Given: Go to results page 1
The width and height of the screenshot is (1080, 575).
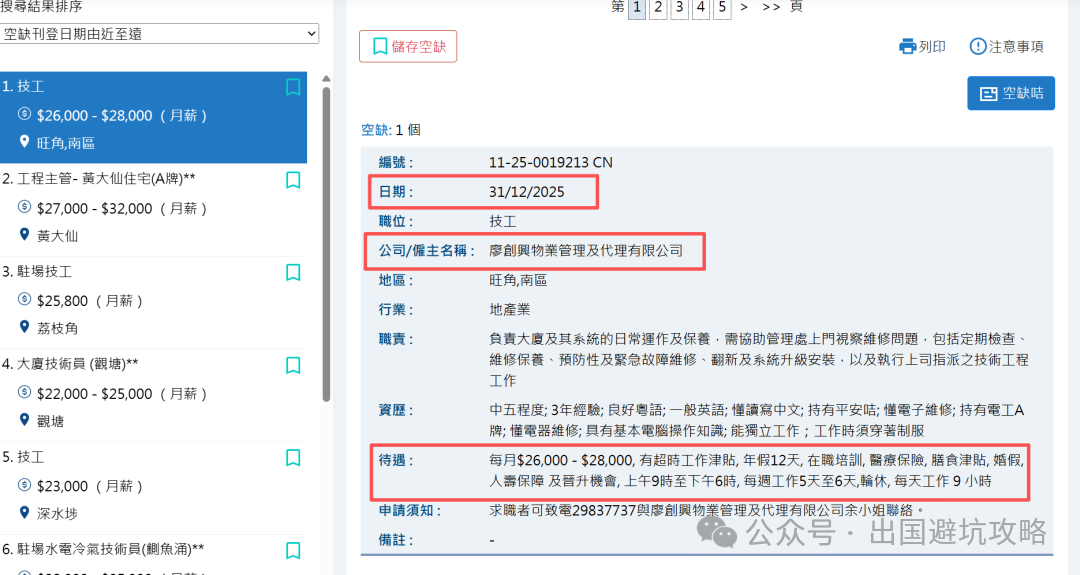Looking at the screenshot, I should pyautogui.click(x=636, y=8).
